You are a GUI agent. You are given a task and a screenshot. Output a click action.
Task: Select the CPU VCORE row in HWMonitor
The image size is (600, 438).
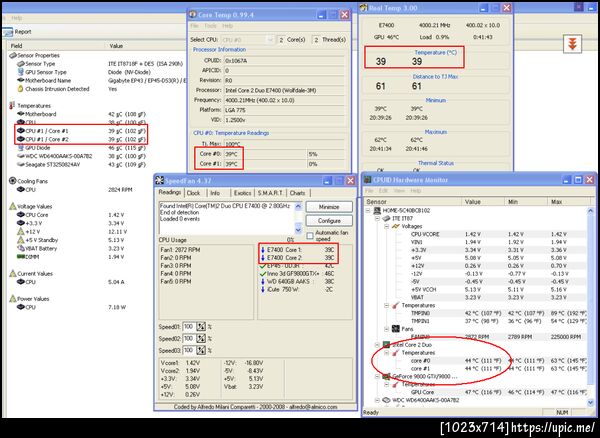(498, 234)
